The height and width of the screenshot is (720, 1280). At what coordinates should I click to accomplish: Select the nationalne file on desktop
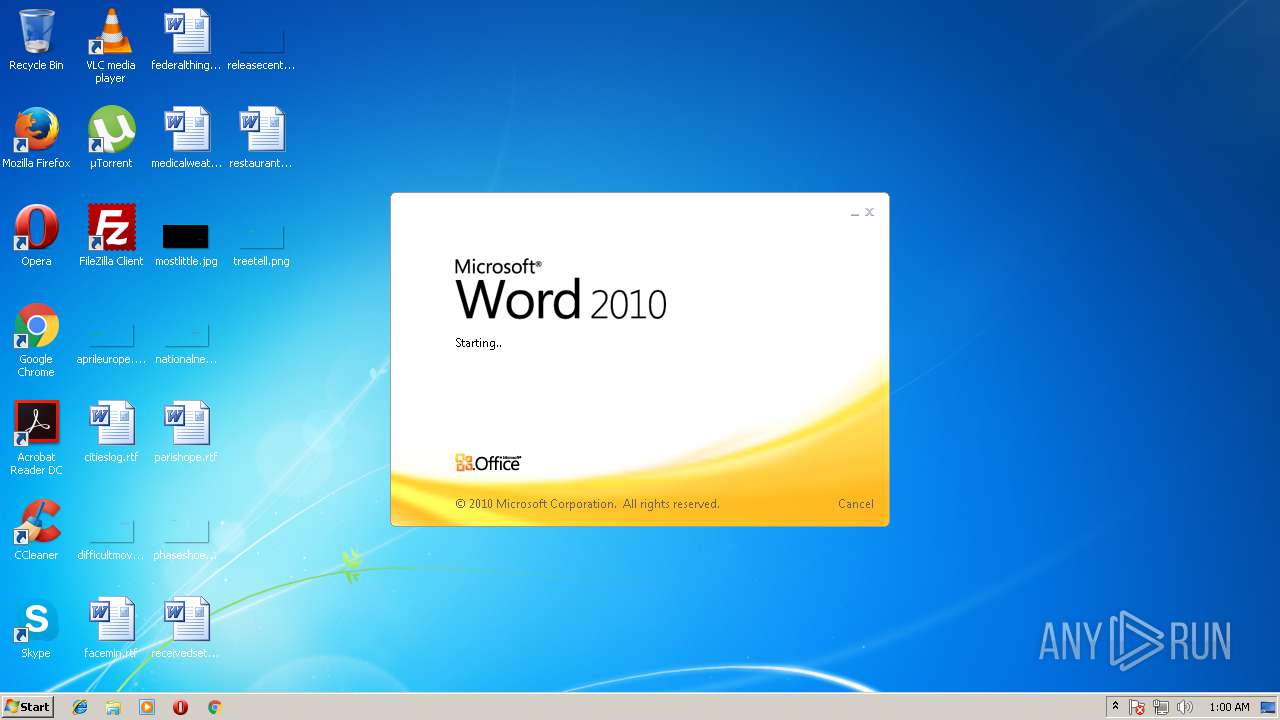click(x=186, y=342)
